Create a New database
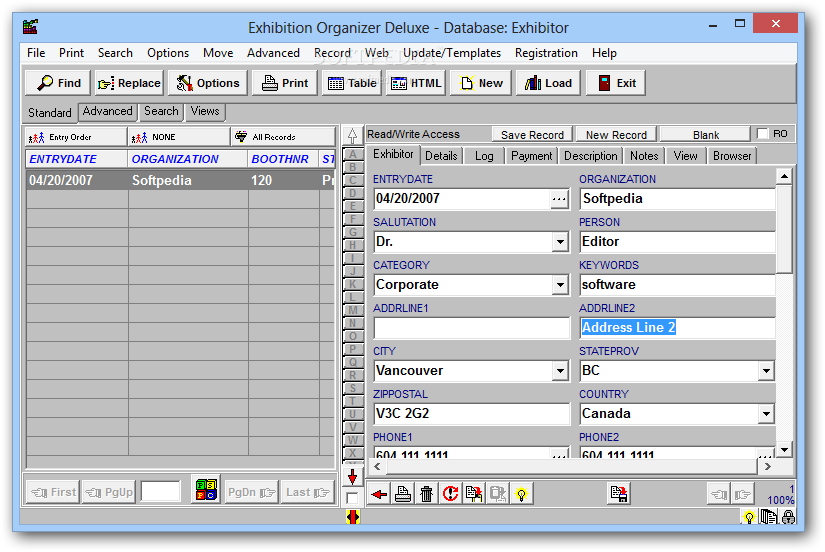Image resolution: width=825 pixels, height=552 pixels. point(481,83)
